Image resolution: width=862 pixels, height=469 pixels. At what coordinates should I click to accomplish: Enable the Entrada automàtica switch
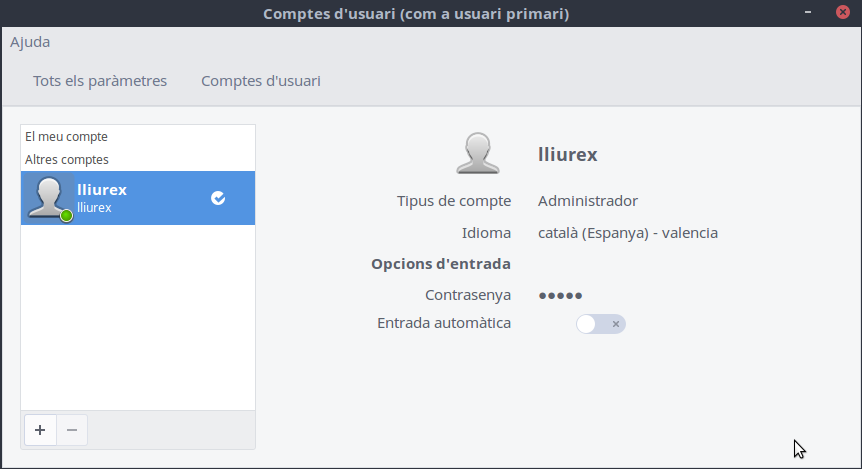pos(601,323)
